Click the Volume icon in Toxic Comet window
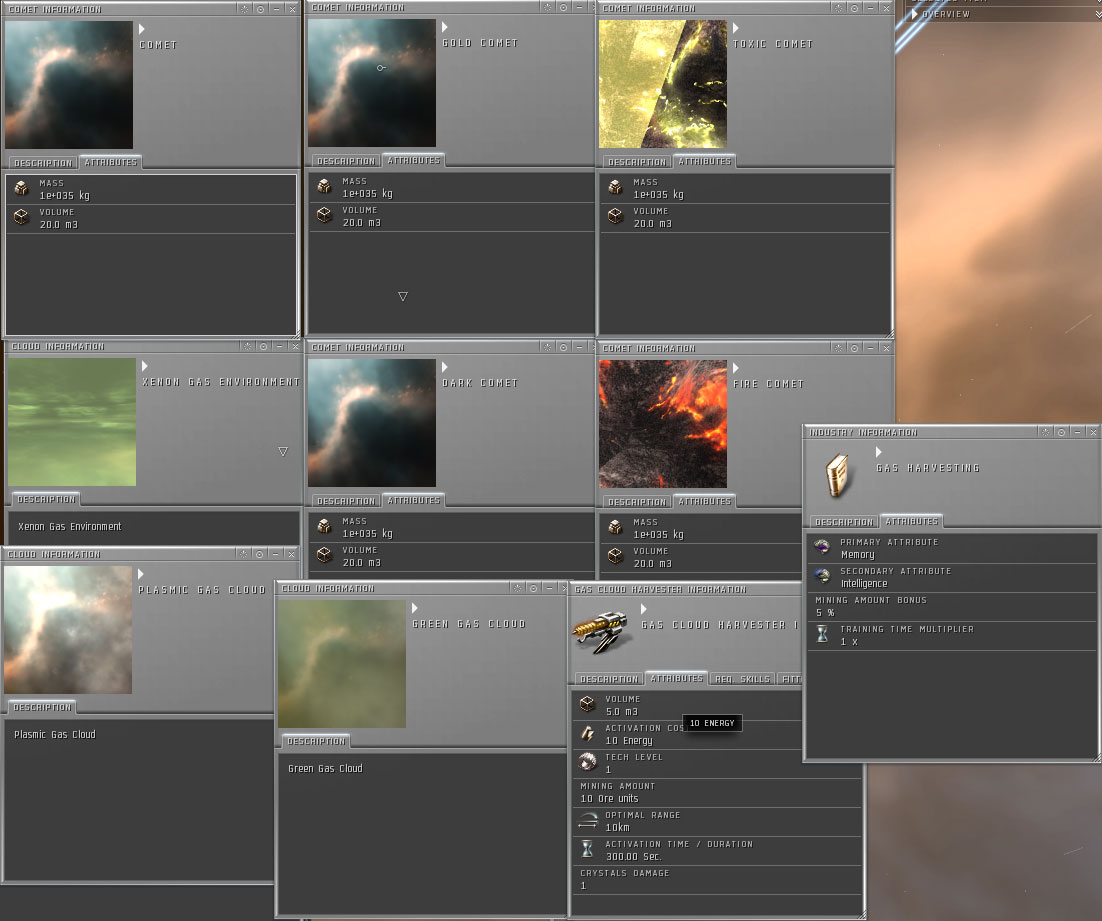This screenshot has height=921, width=1102. click(615, 216)
